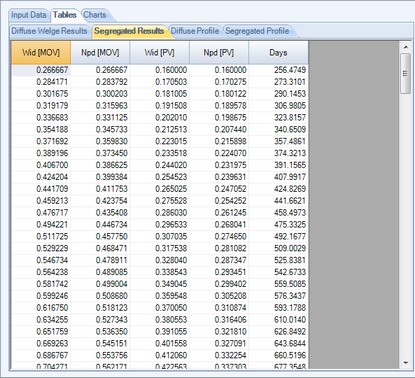Screen dimensions: 415x378
Task: Open the Segregated Profile tab
Action: click(x=257, y=31)
